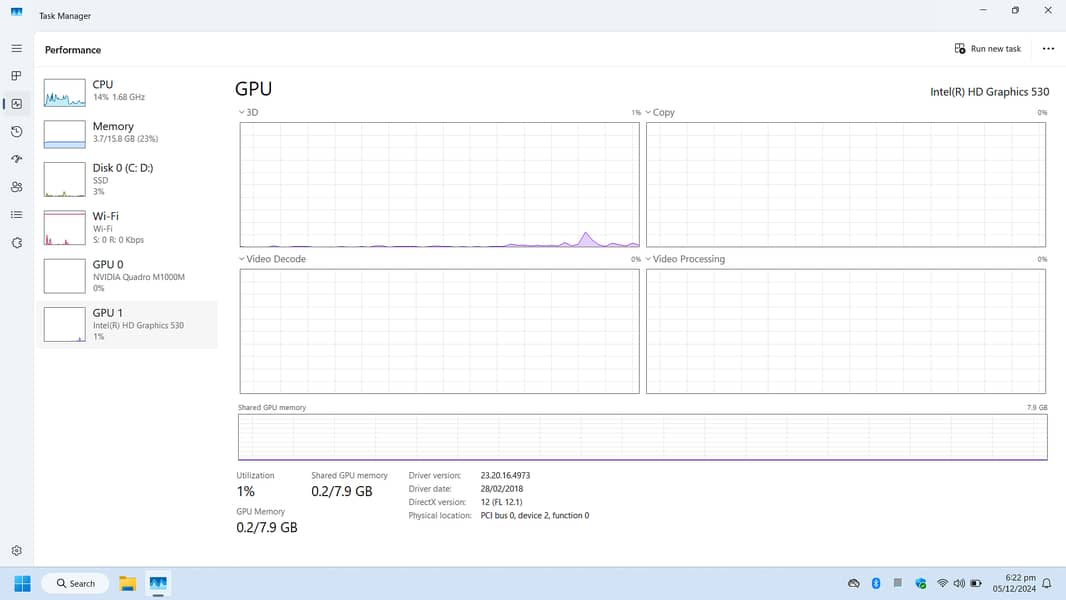Open File Explorer from the taskbar

pos(127,584)
